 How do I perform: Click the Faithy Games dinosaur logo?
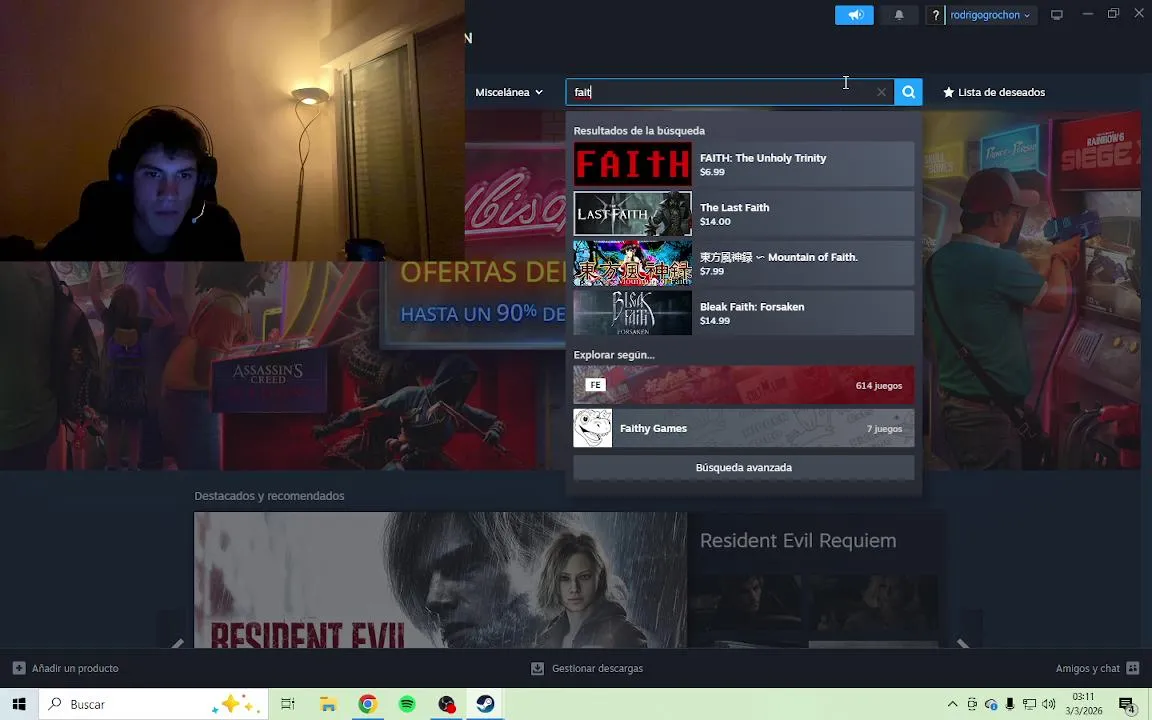[x=592, y=428]
